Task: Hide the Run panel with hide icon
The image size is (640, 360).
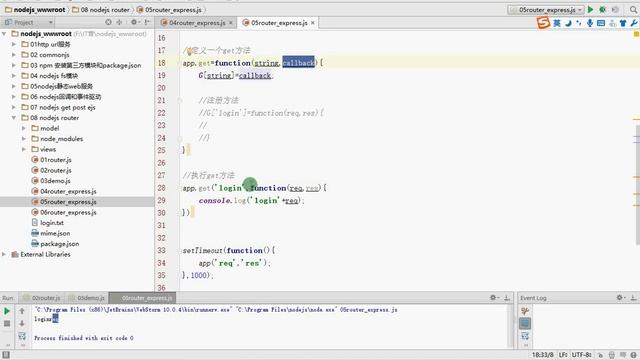Action: (507, 298)
